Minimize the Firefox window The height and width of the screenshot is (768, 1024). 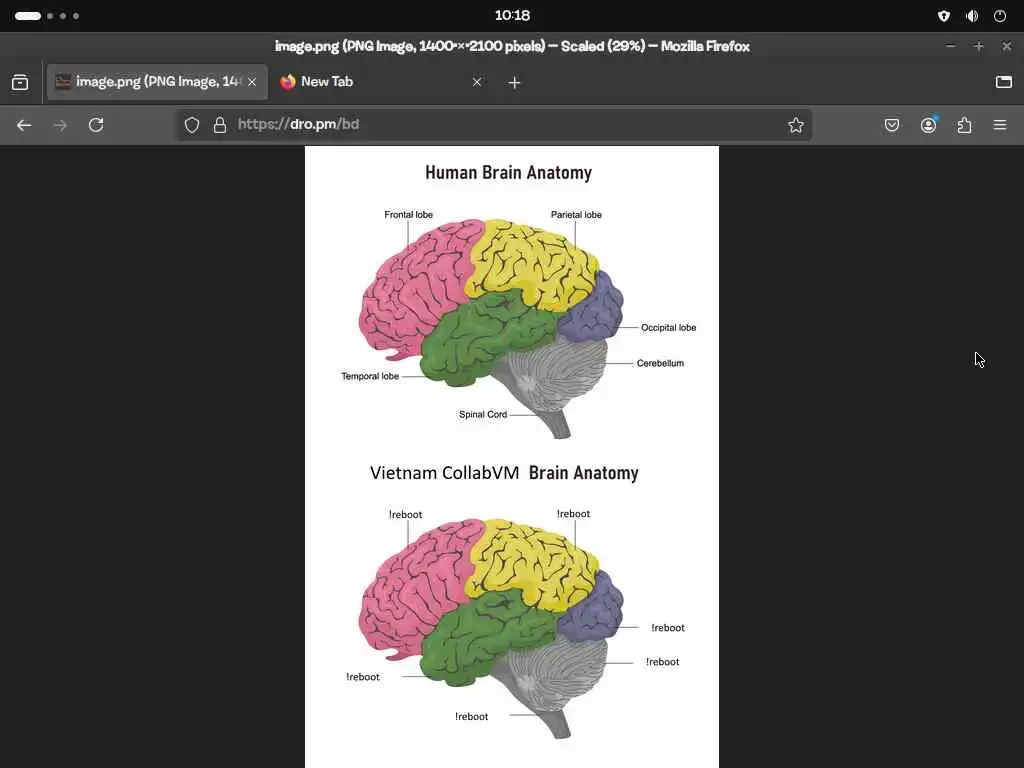(951, 46)
